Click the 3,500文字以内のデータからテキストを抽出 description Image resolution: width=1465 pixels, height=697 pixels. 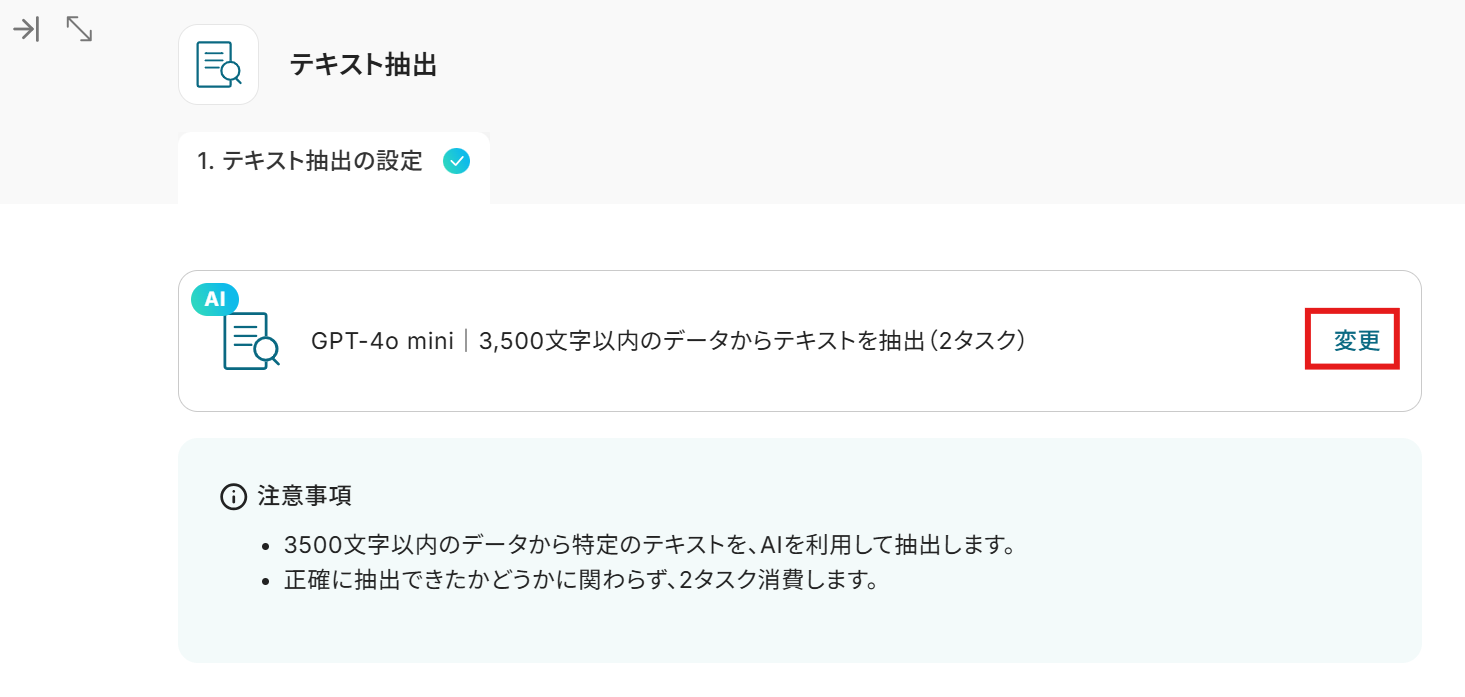pyautogui.click(x=700, y=341)
